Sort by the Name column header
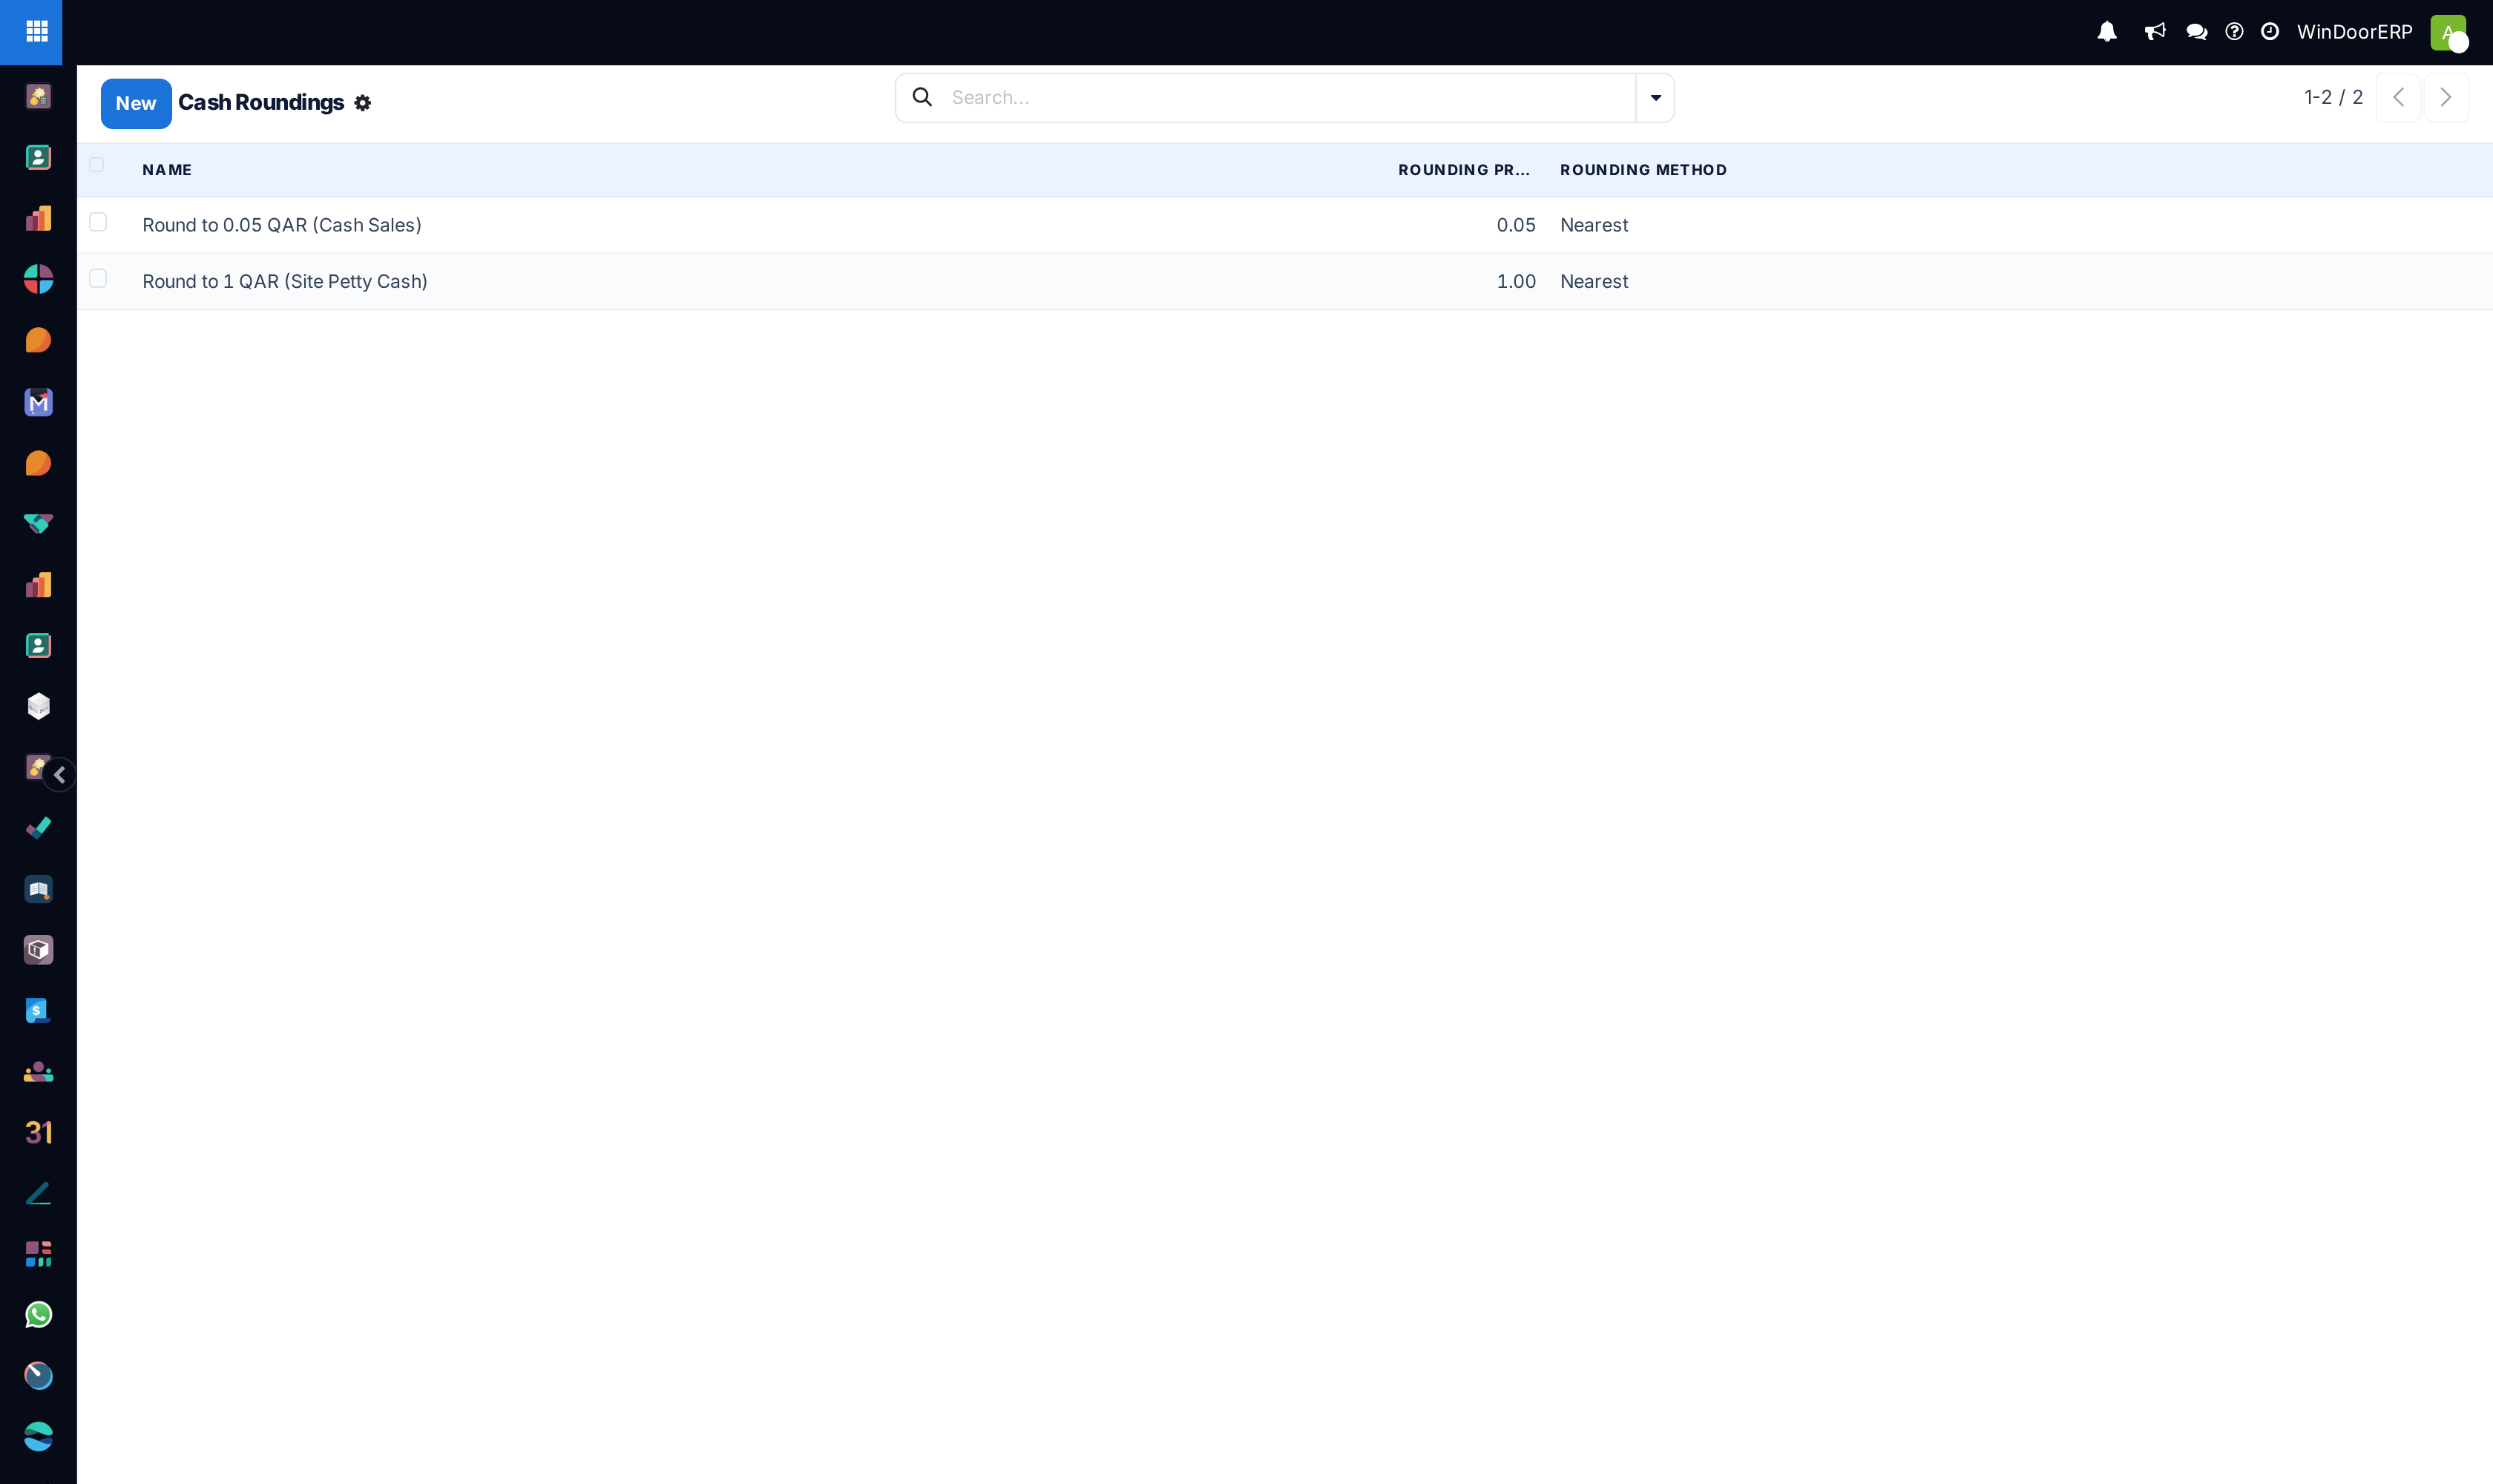 (167, 170)
